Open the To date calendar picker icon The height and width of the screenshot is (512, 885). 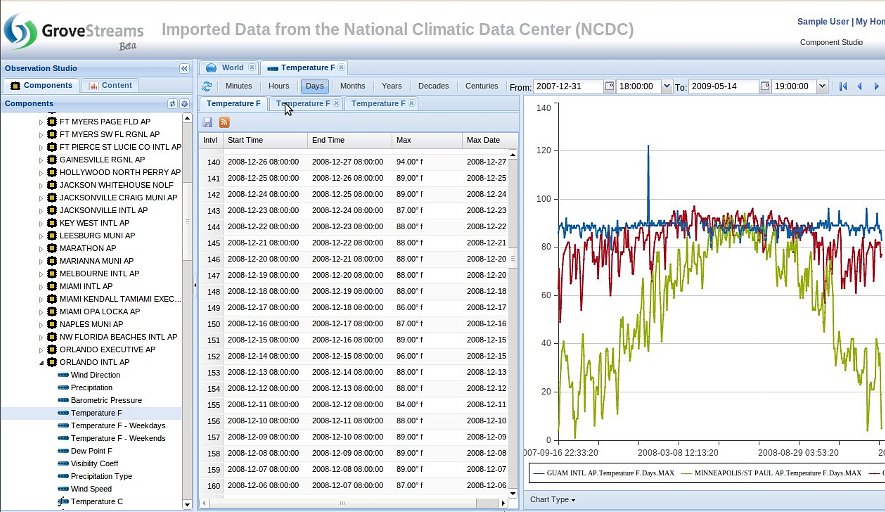(x=765, y=87)
